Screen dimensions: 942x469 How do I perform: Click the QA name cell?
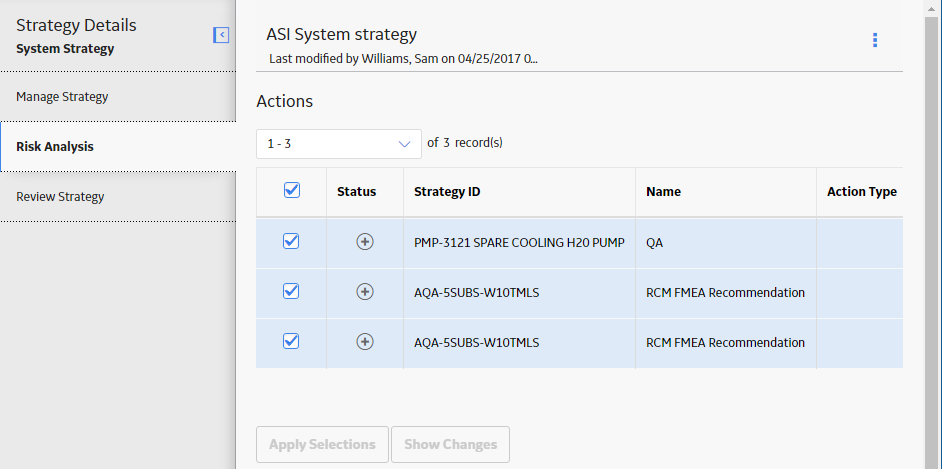(x=726, y=243)
